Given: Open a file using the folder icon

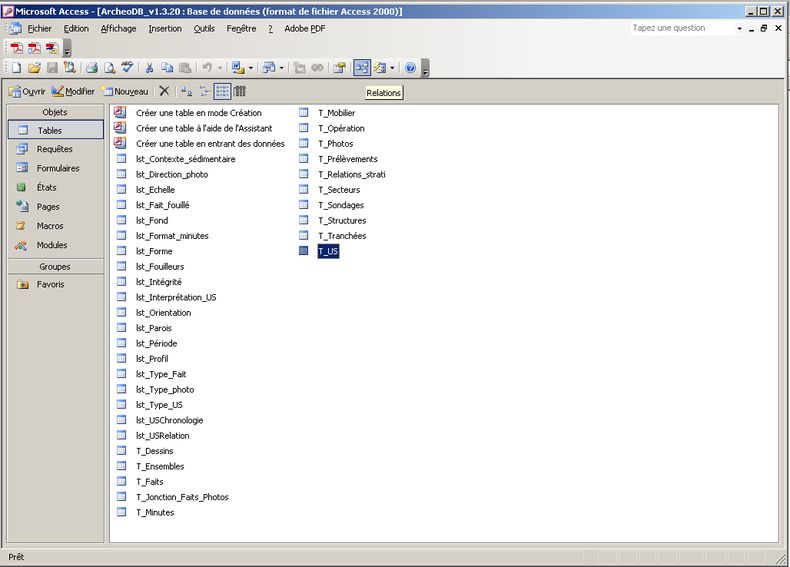Looking at the screenshot, I should [34, 68].
